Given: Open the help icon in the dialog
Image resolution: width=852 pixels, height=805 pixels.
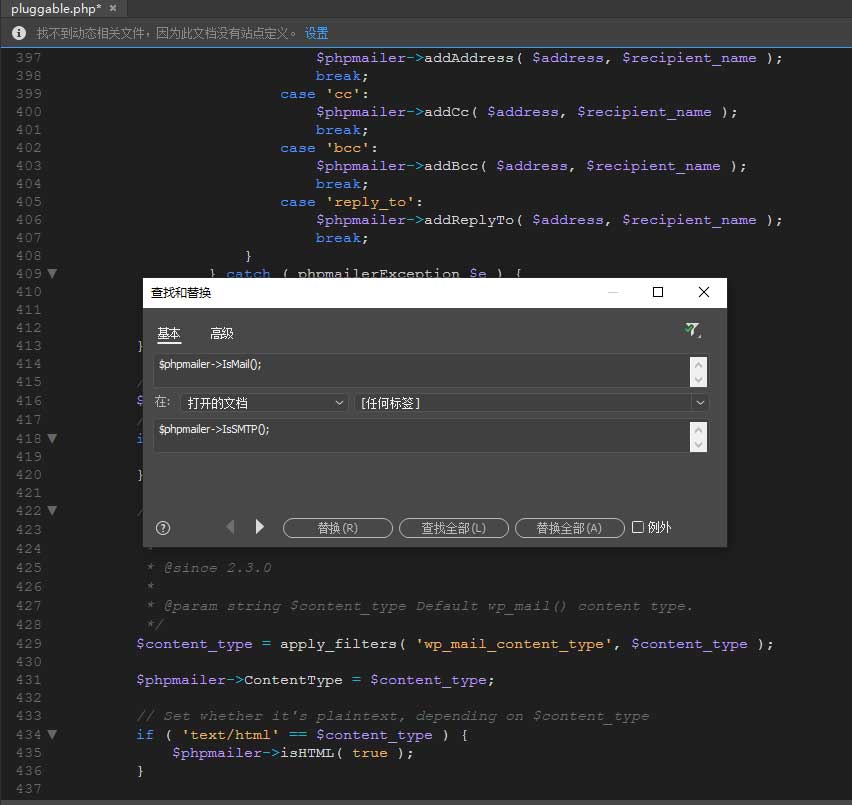Looking at the screenshot, I should [163, 528].
